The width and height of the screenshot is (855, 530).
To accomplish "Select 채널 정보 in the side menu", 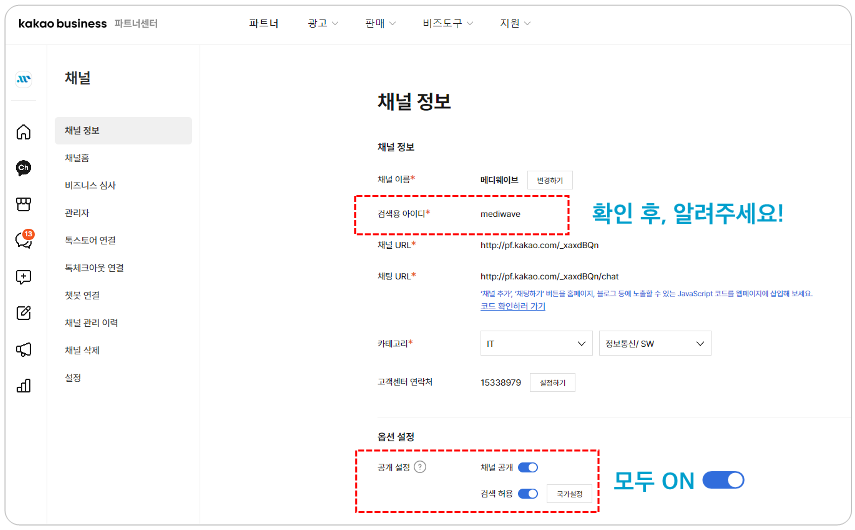I will pyautogui.click(x=123, y=130).
